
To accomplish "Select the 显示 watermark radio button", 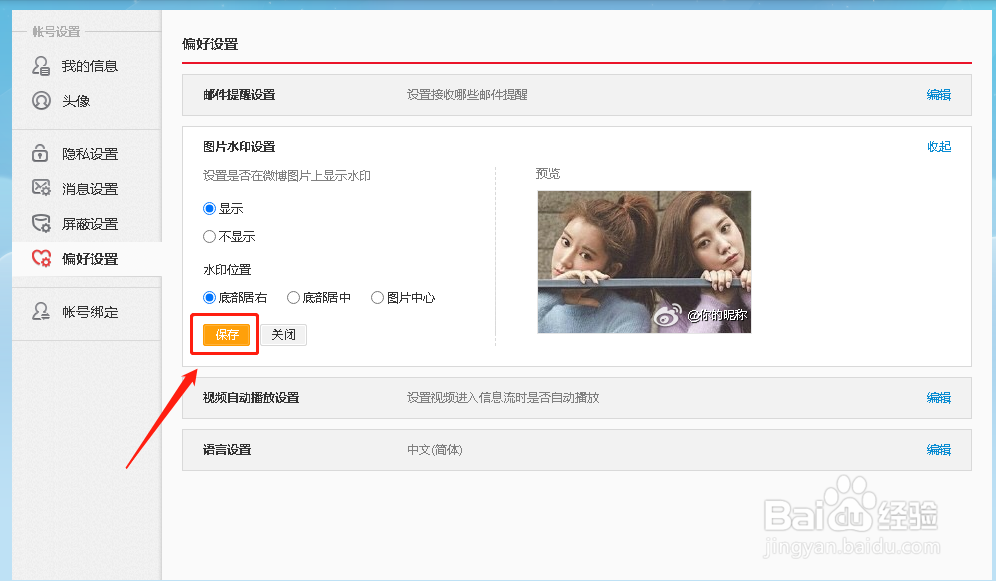I will (x=209, y=208).
